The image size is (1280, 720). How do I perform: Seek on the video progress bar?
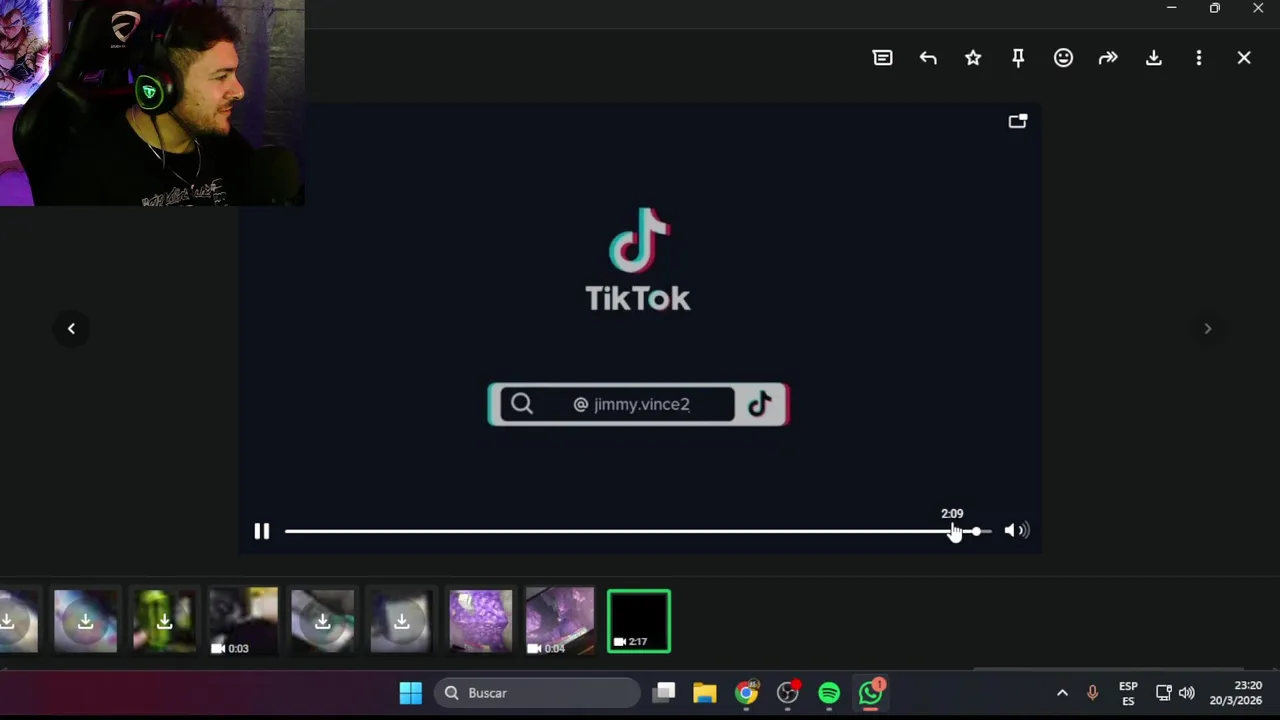coord(638,531)
